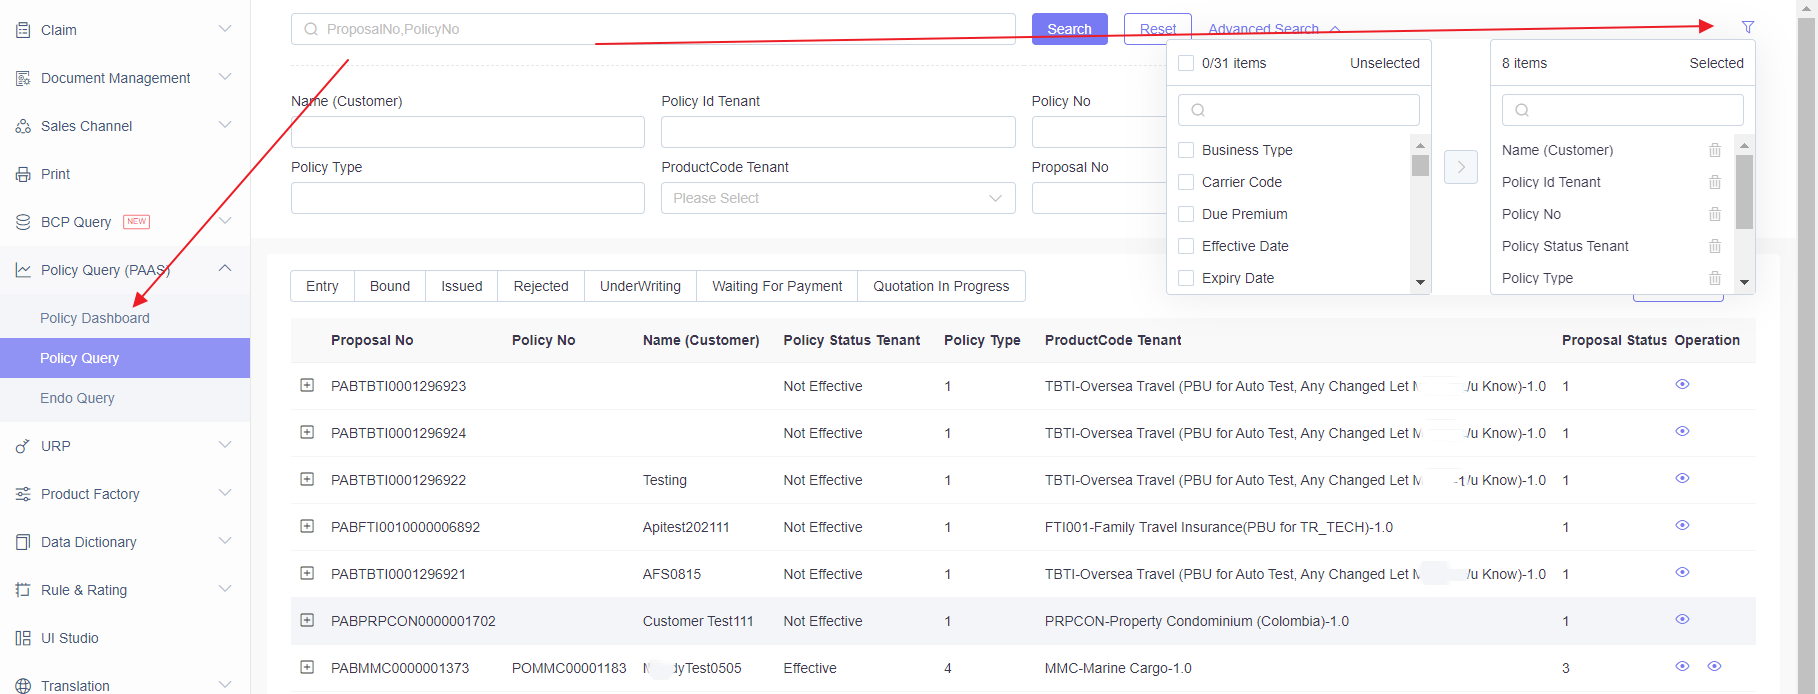
Task: Open ProductCode Tenant Please Select dropdown
Action: (838, 198)
